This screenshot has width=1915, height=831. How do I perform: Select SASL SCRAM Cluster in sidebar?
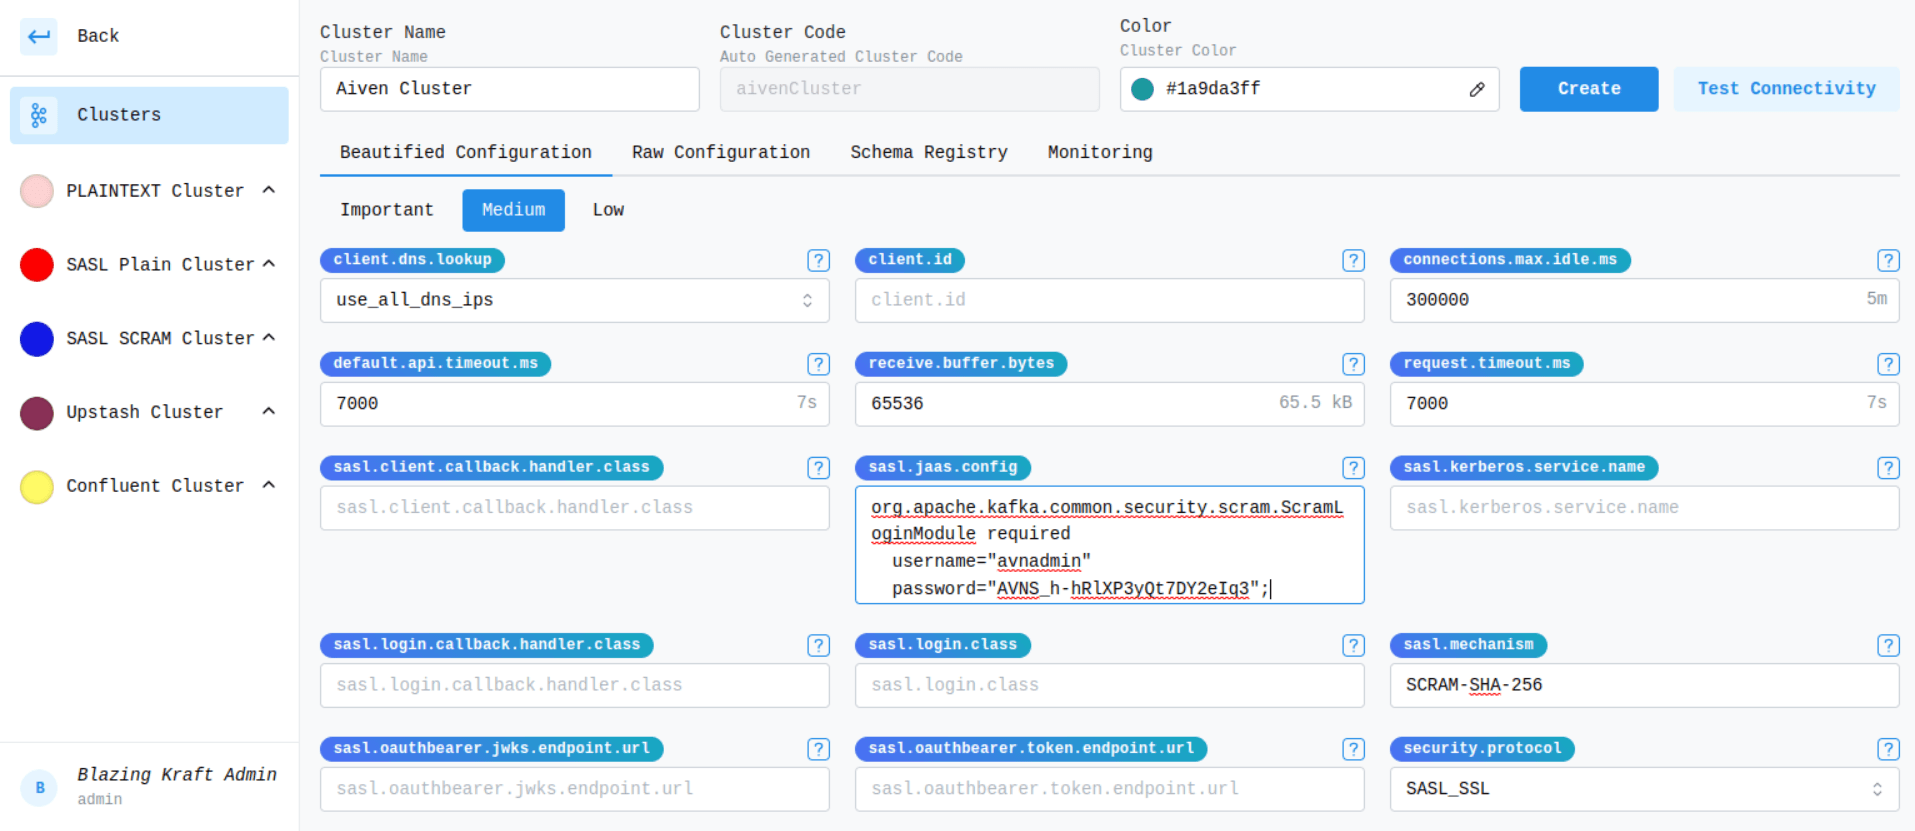[x=160, y=338]
